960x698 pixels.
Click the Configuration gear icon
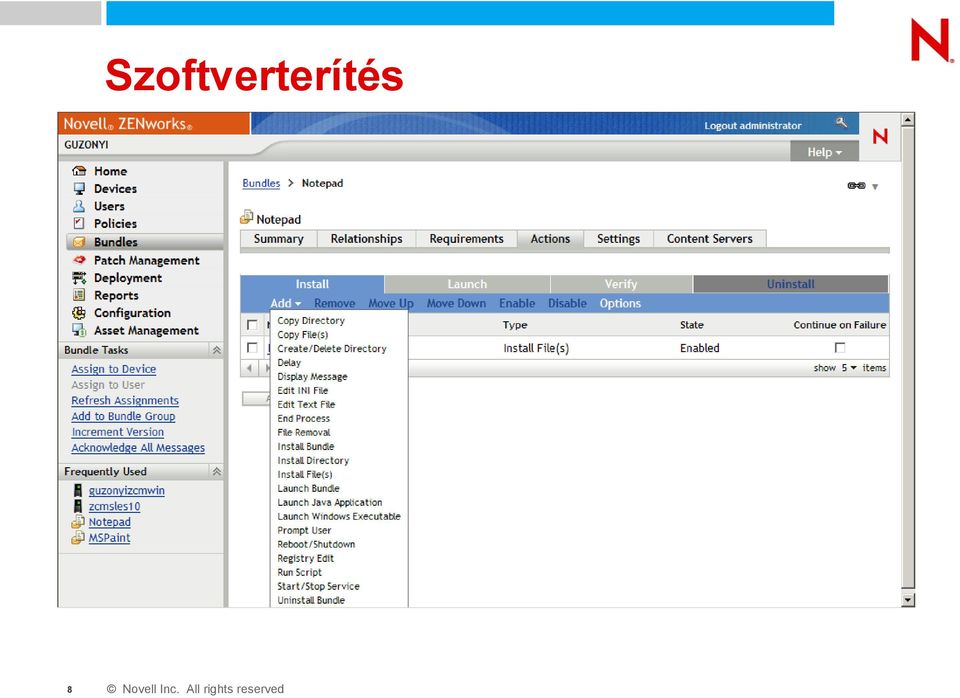coord(79,312)
